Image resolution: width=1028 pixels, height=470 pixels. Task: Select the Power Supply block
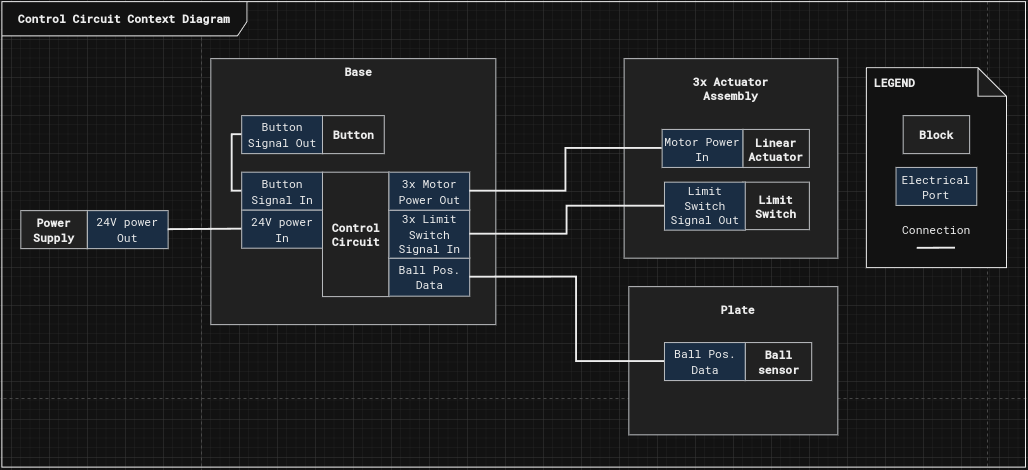click(54, 230)
